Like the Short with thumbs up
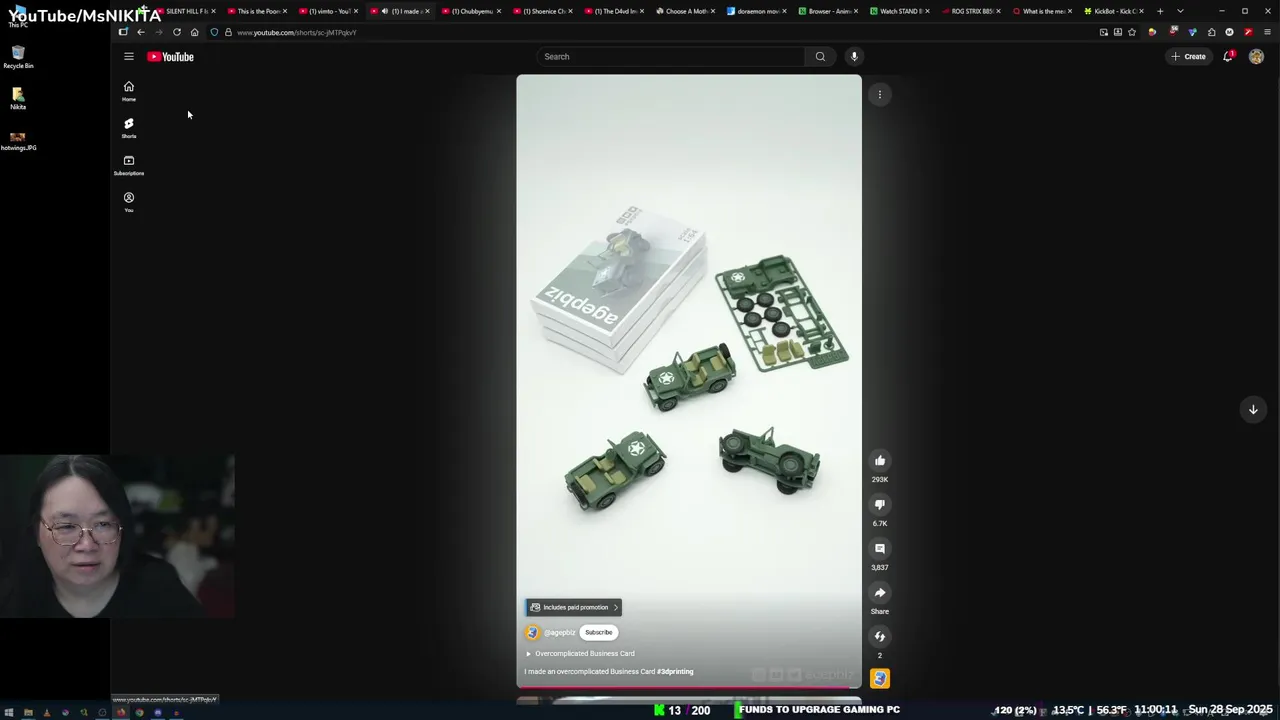This screenshot has height=720, width=1280. [880, 461]
